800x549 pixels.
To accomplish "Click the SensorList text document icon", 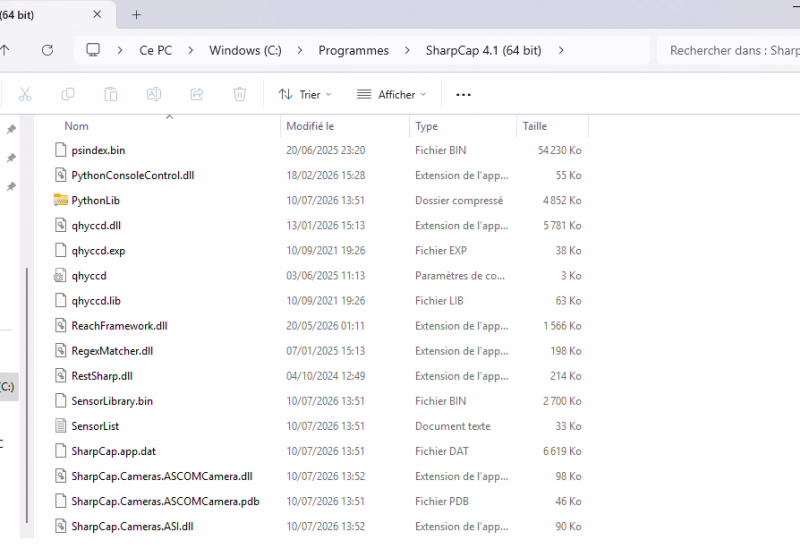I will pos(60,426).
